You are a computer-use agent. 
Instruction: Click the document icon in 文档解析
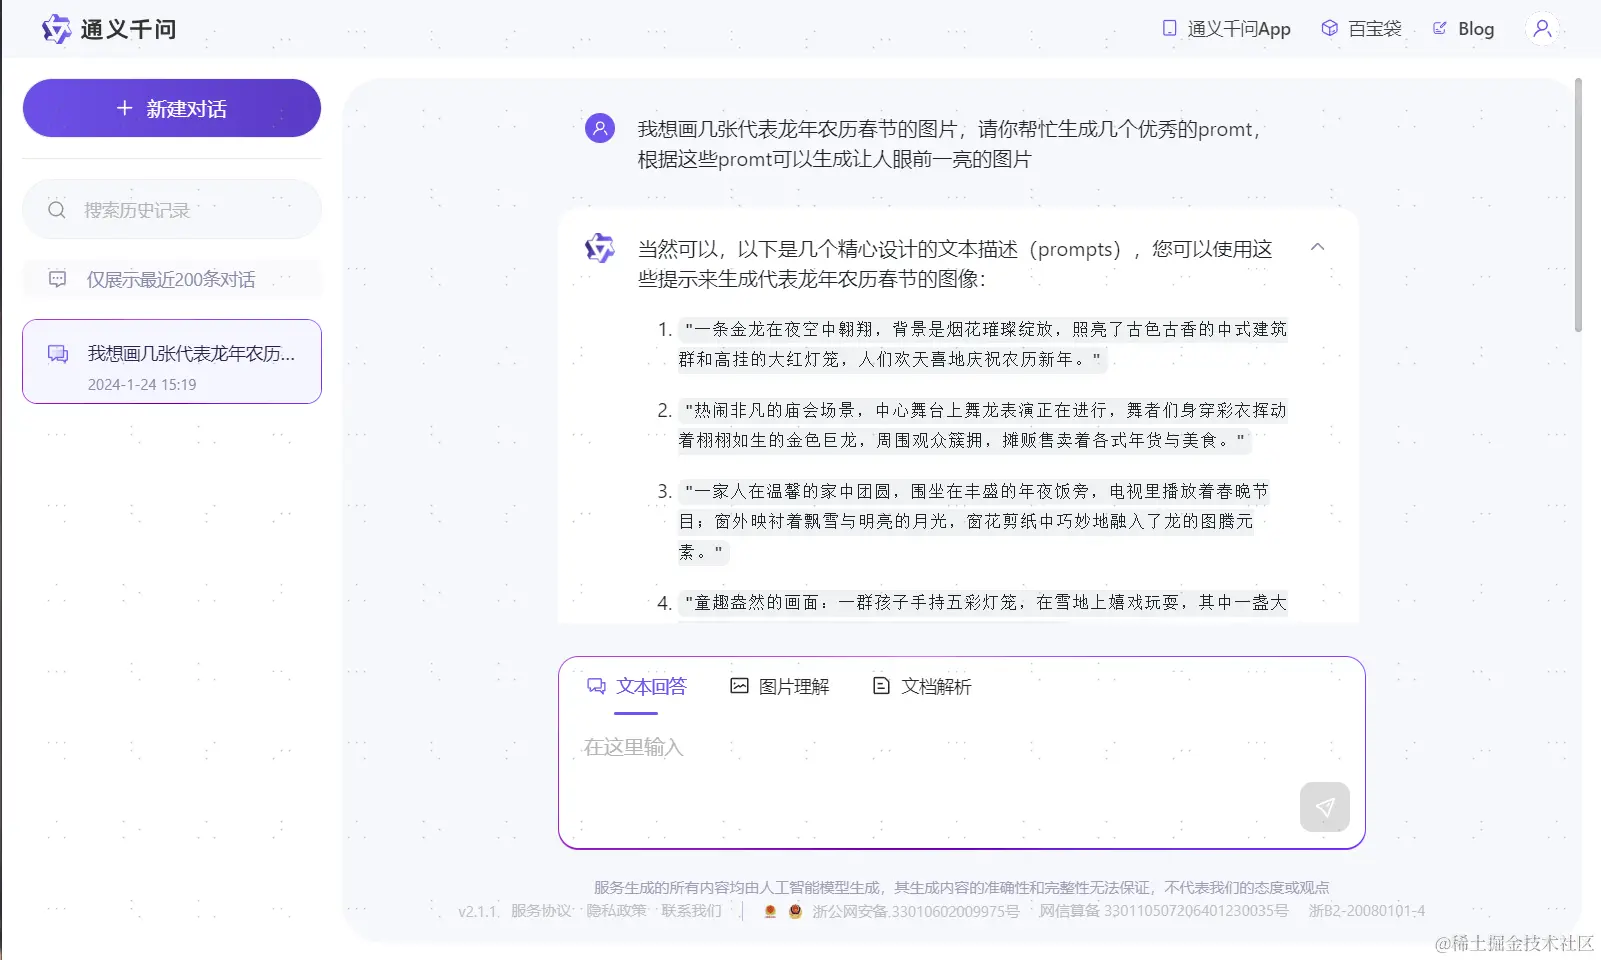tap(881, 686)
